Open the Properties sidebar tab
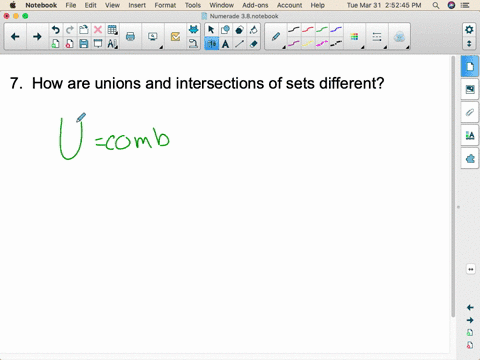480x360 pixels. pyautogui.click(x=470, y=135)
